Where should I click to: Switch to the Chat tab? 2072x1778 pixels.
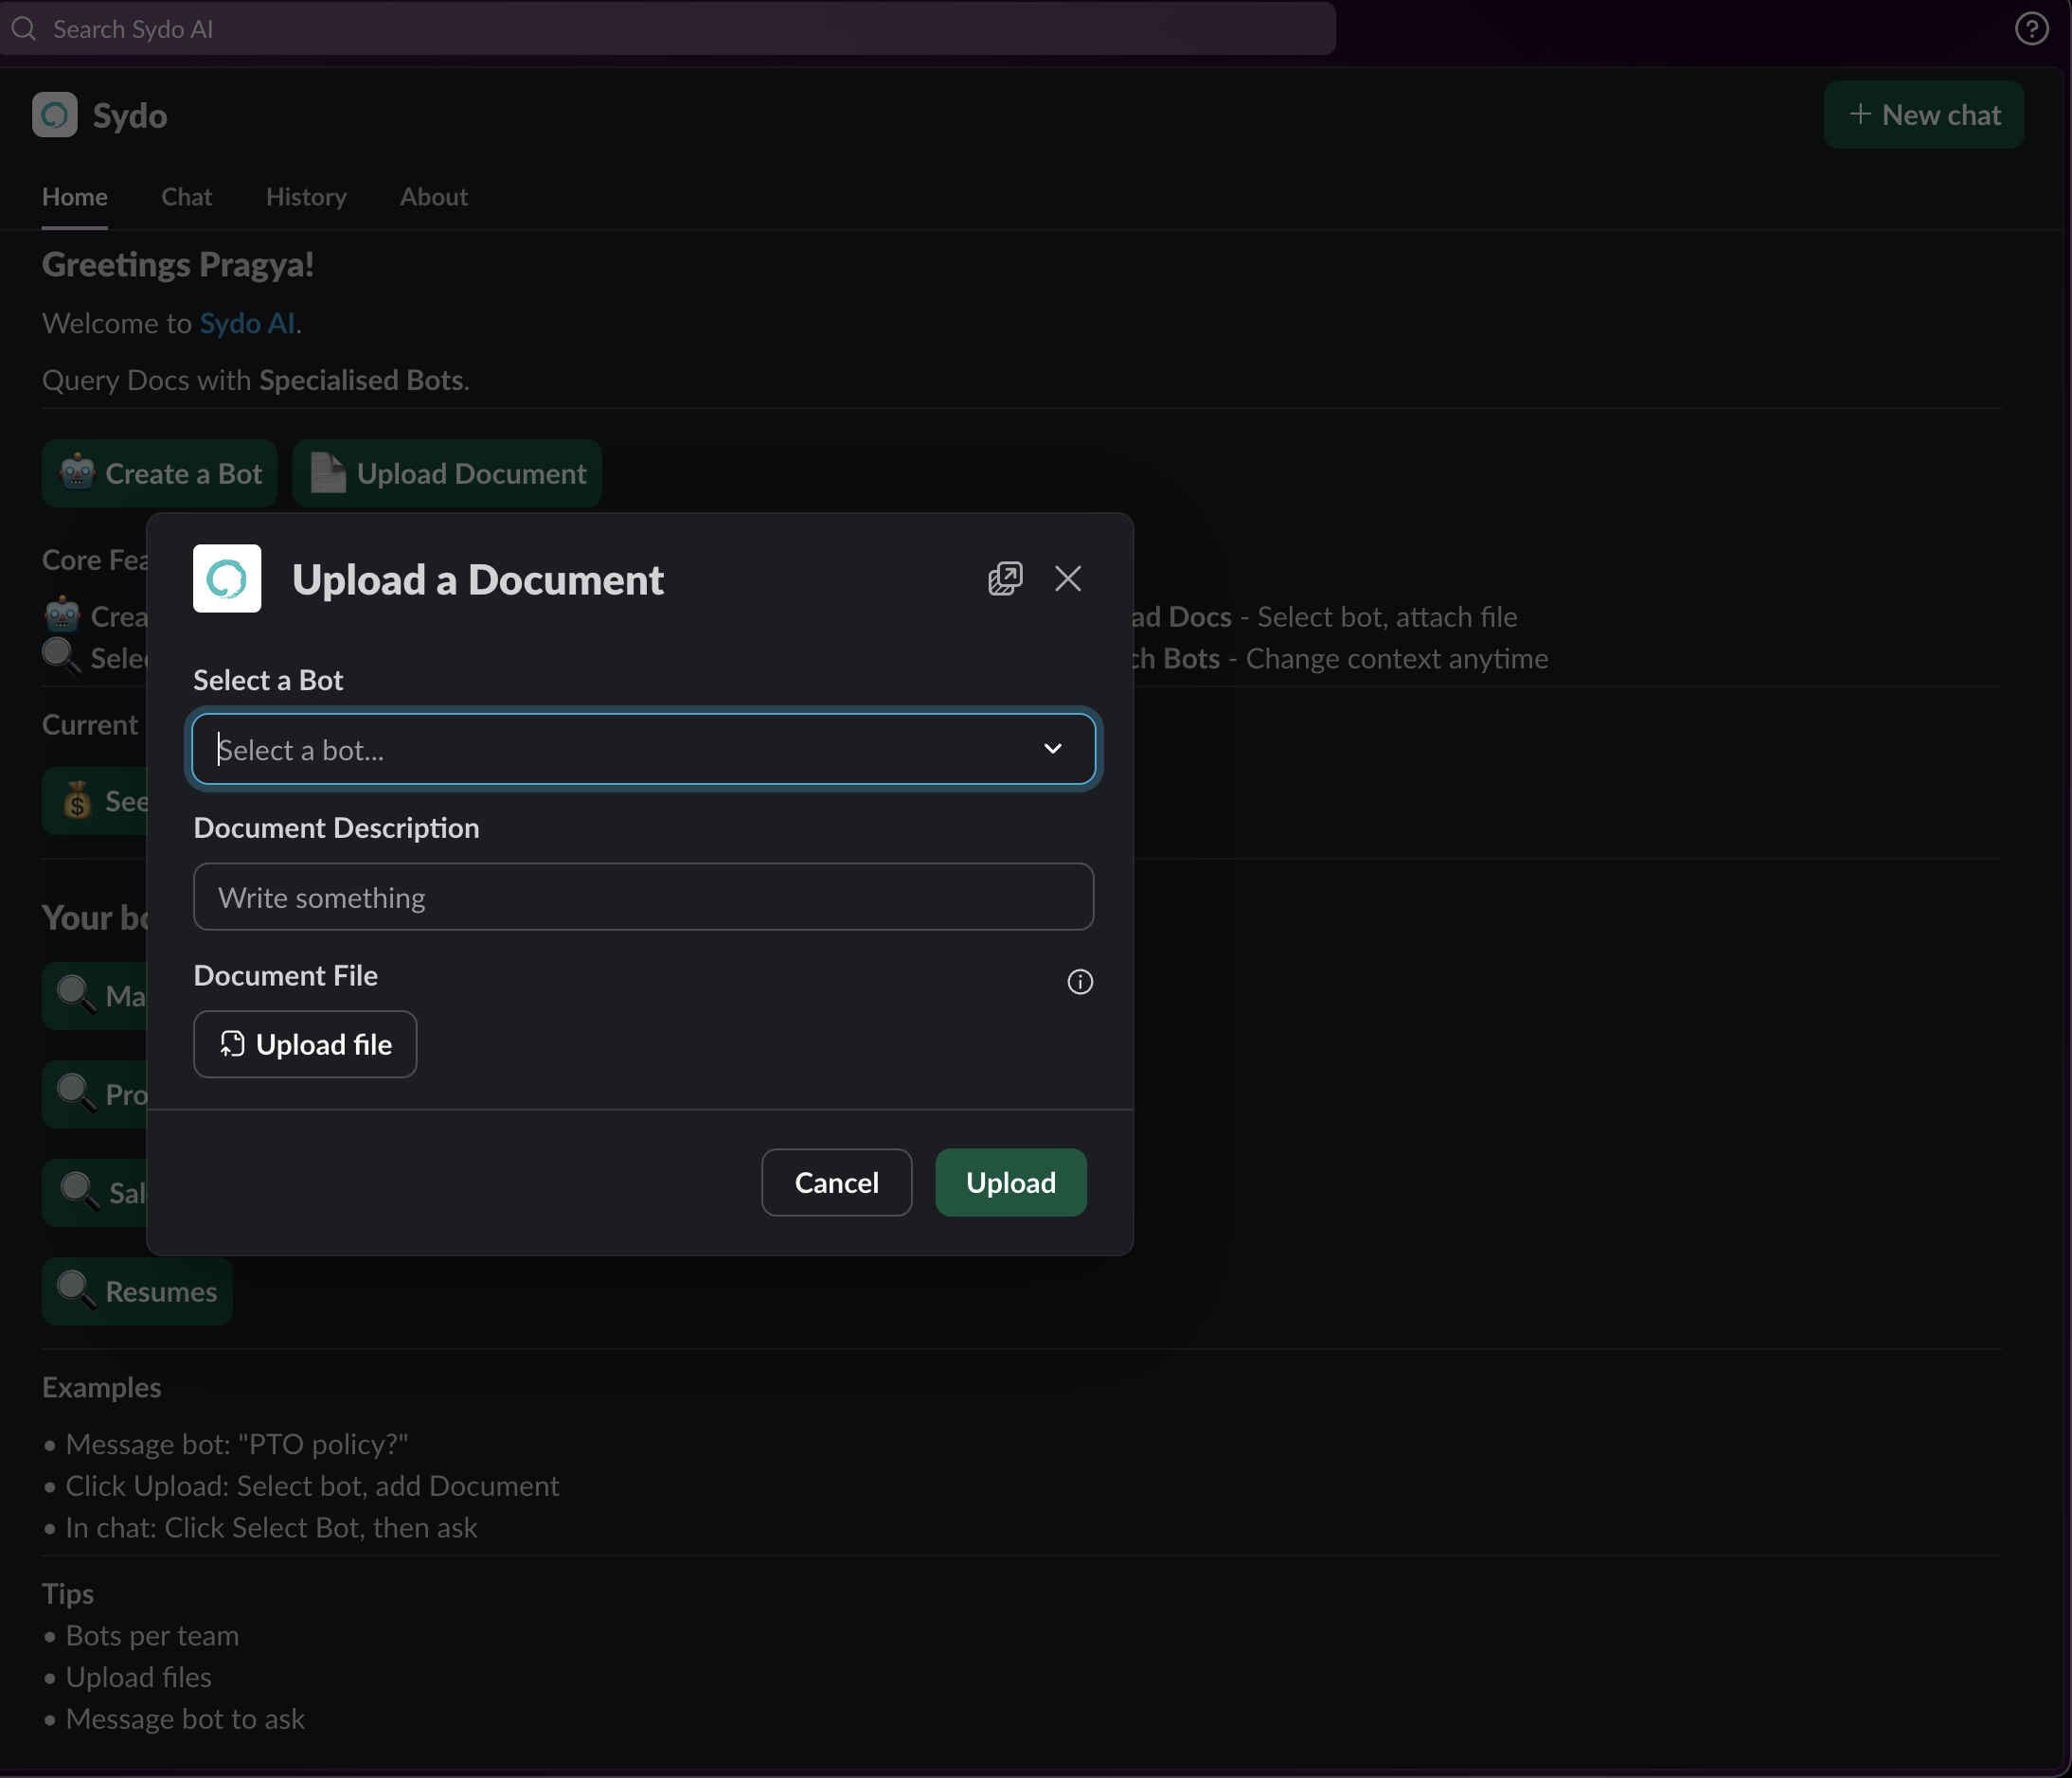187,197
